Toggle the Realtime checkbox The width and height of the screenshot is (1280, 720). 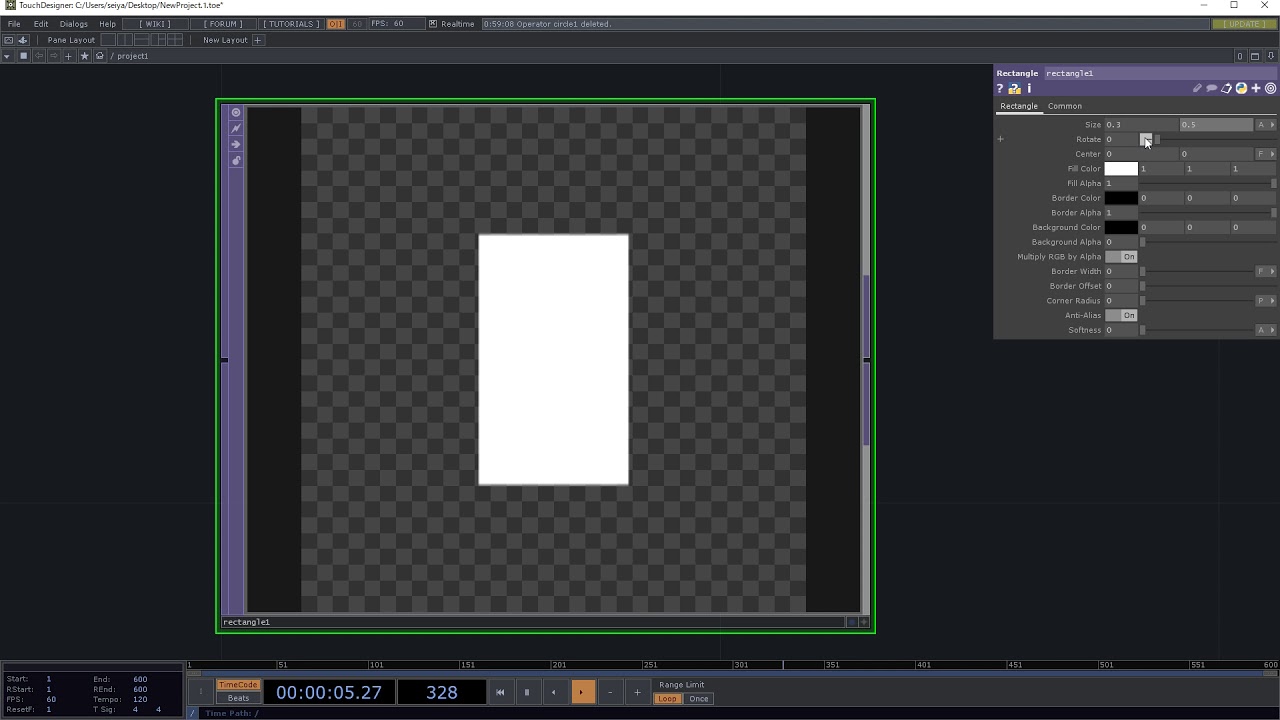pyautogui.click(x=433, y=24)
